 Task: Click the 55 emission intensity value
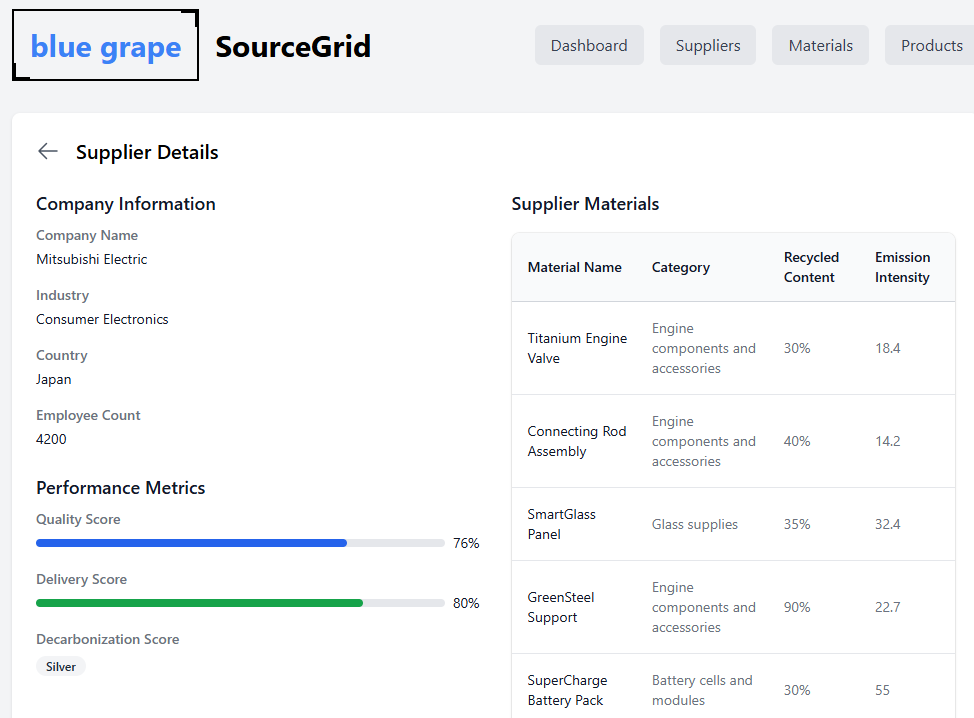882,690
